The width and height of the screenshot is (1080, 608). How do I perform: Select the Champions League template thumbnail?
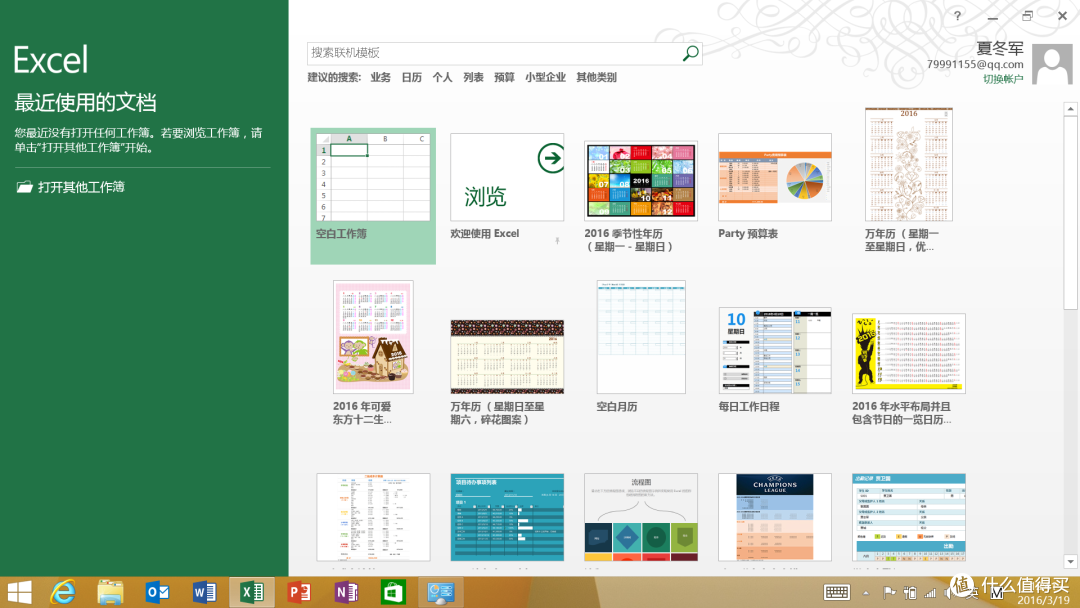pyautogui.click(x=775, y=517)
